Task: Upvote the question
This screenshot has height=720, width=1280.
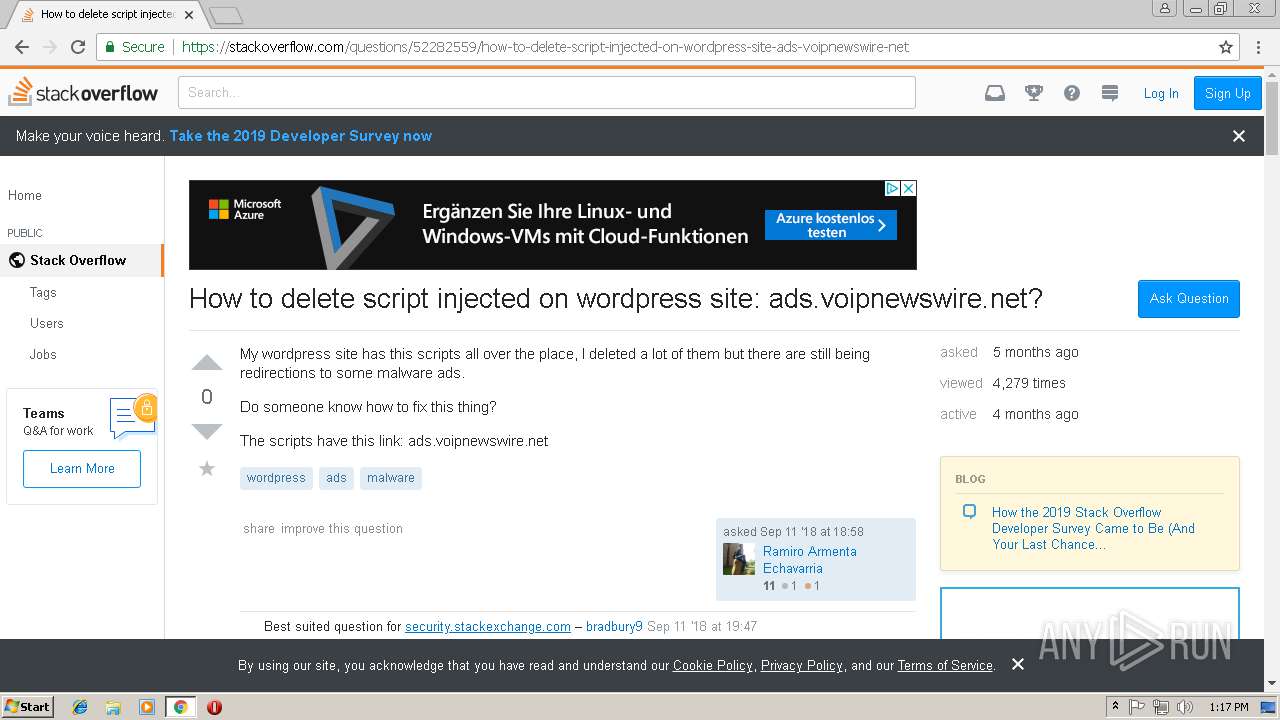Action: click(x=207, y=363)
